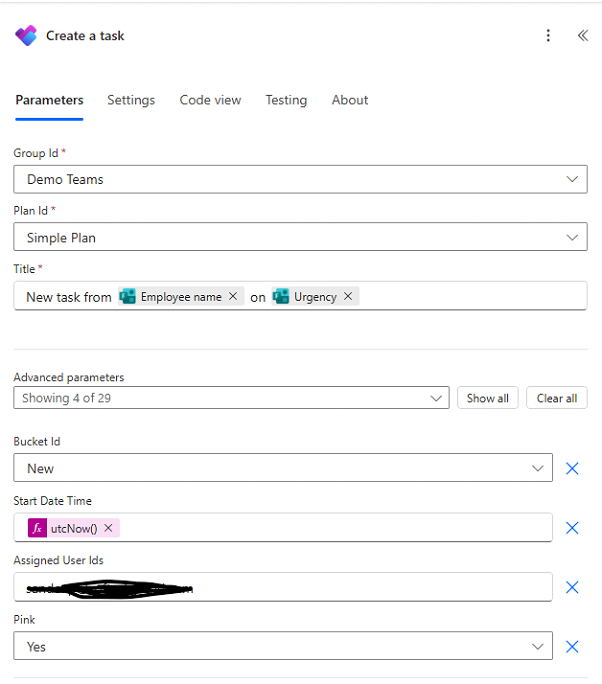Open the Testing tab
The image size is (602, 684).
click(x=286, y=100)
